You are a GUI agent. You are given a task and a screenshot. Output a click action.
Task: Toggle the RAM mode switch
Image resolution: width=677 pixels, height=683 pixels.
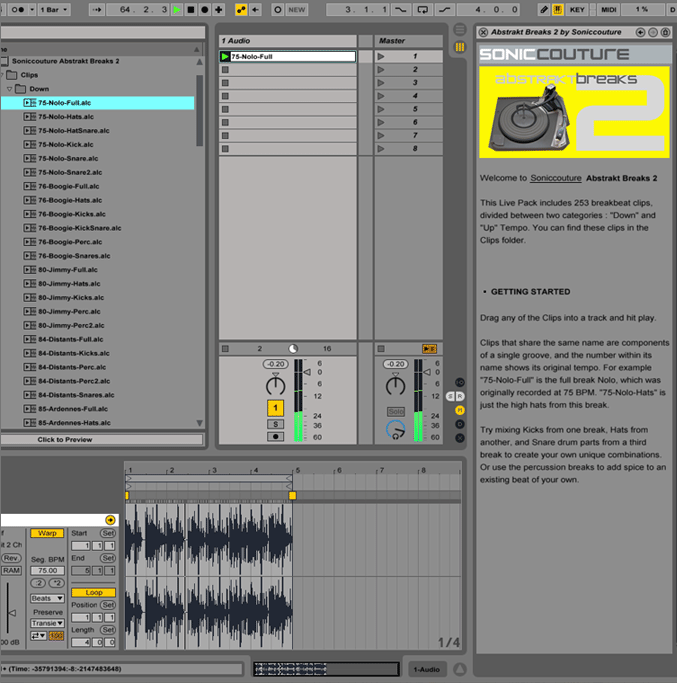(11, 571)
